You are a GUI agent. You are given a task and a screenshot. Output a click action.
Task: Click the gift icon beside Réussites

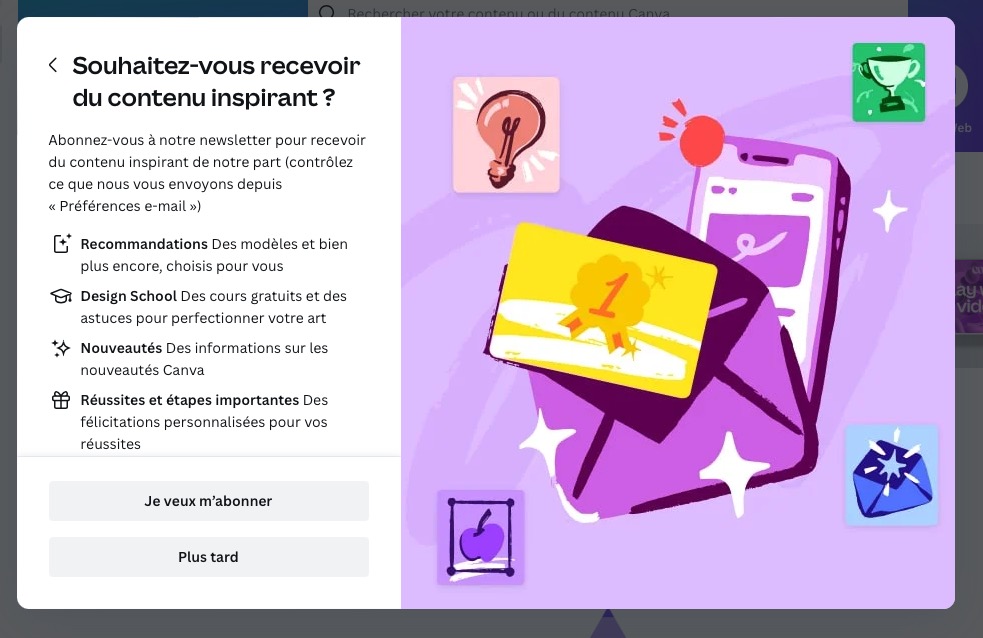[x=61, y=400]
